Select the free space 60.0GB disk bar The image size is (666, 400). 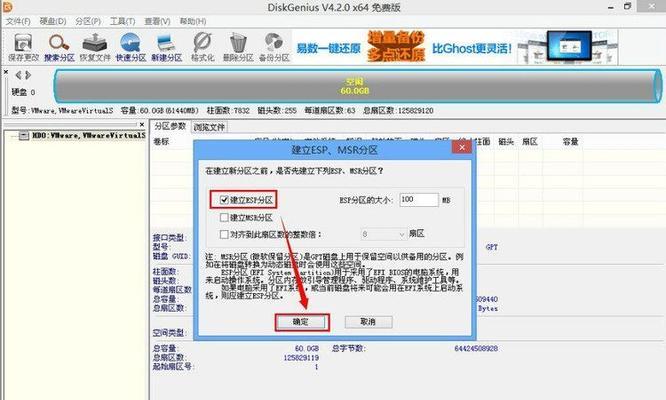(357, 86)
